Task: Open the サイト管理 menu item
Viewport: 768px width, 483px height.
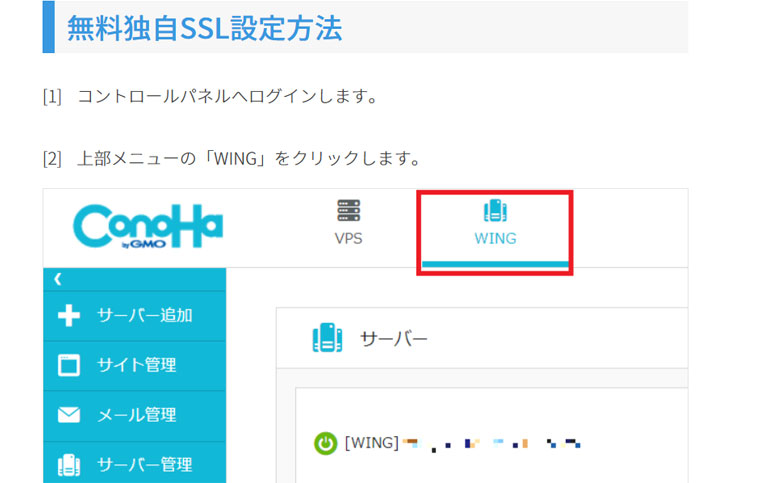Action: coord(135,366)
